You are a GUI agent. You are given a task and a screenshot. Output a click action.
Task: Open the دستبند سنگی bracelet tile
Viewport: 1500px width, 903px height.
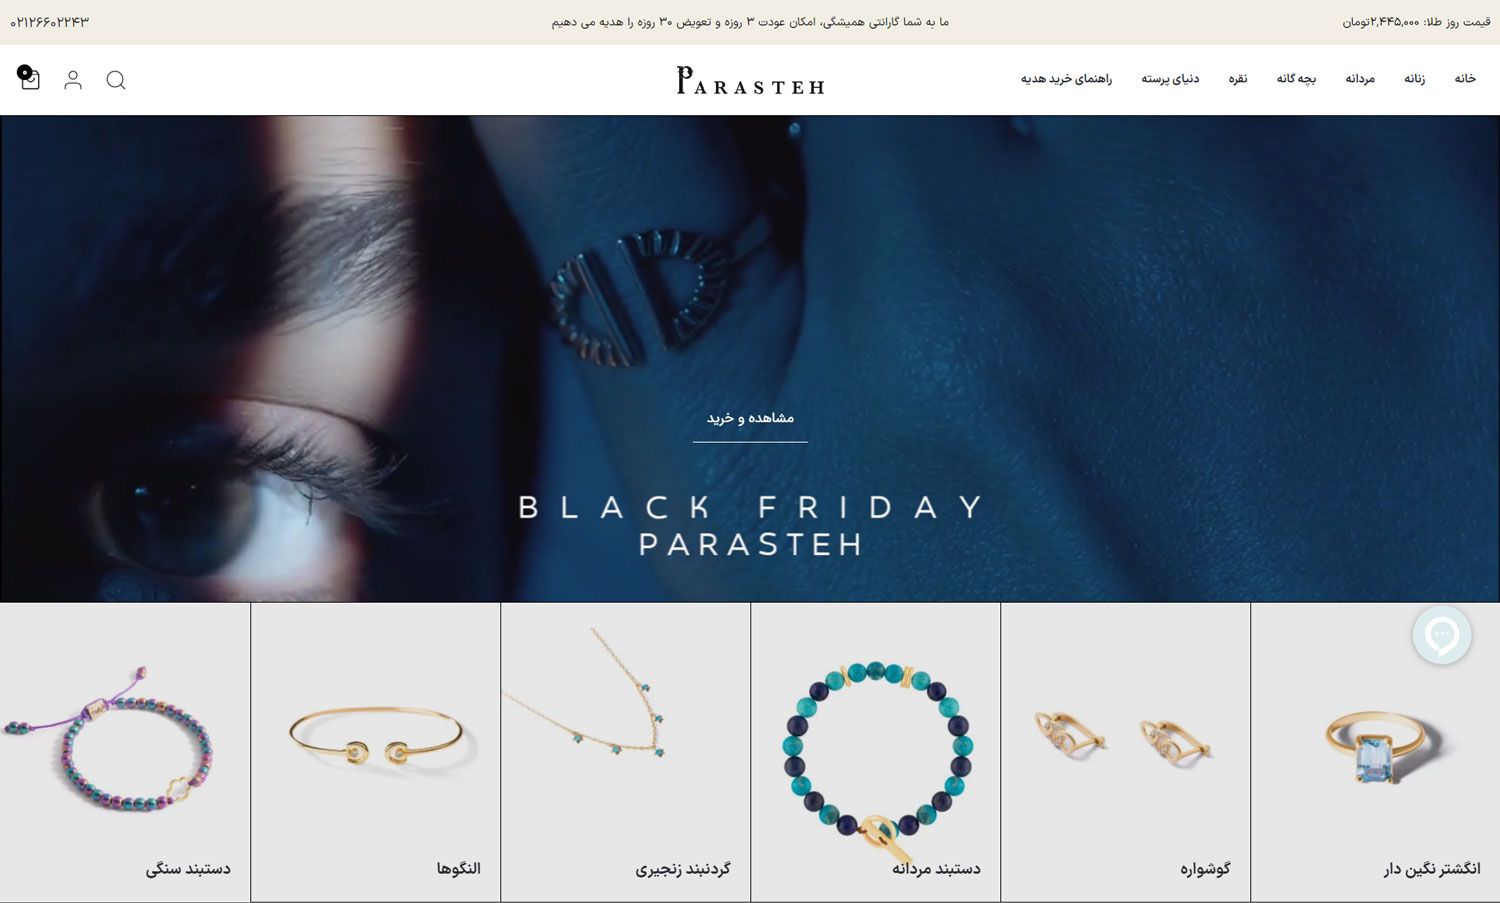tap(125, 752)
